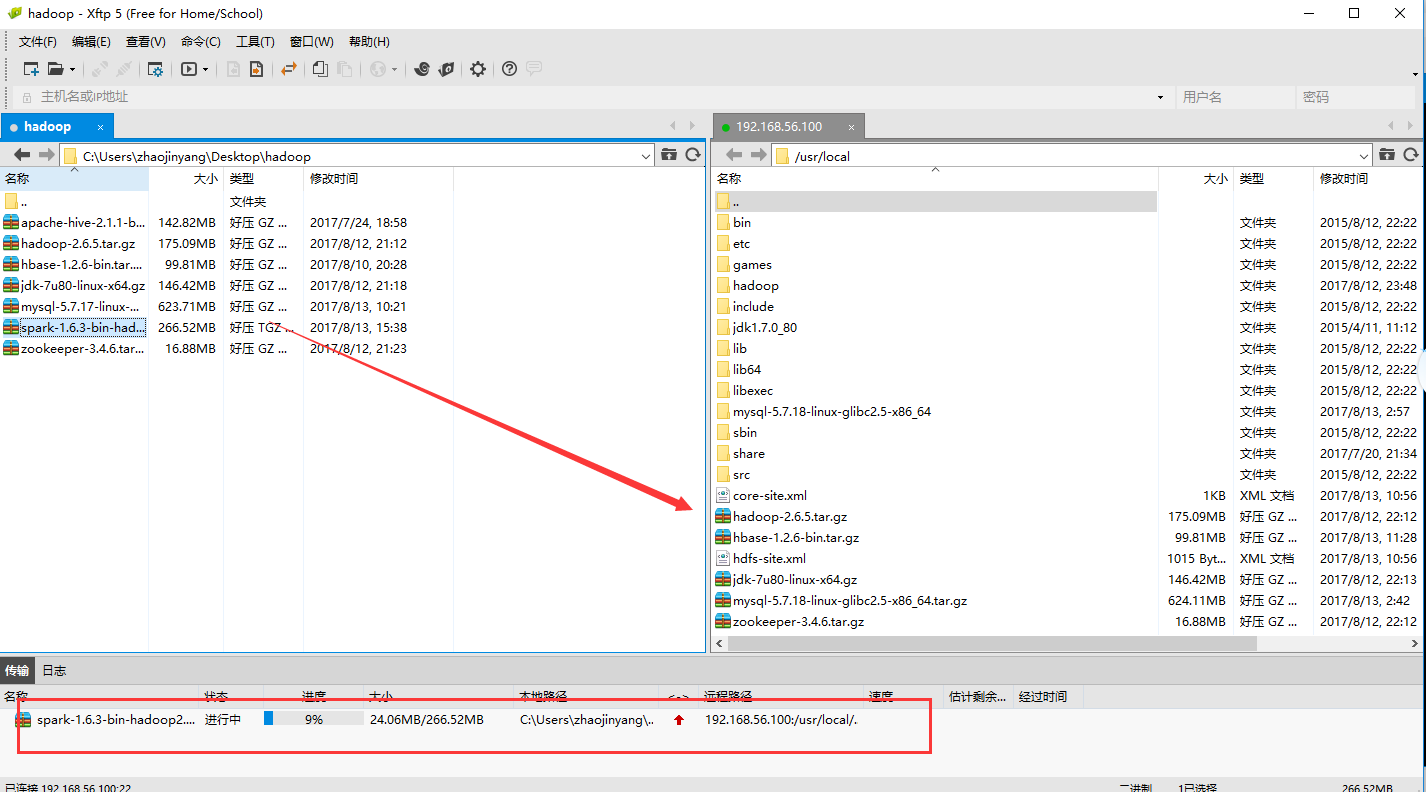This screenshot has height=792, width=1426.
Task: Go to parent folder in local pane
Action: click(669, 155)
